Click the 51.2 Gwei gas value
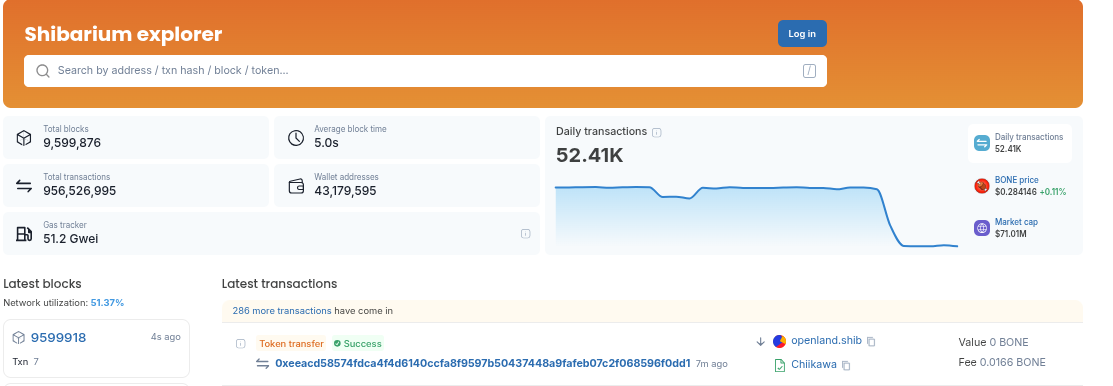 coord(71,239)
